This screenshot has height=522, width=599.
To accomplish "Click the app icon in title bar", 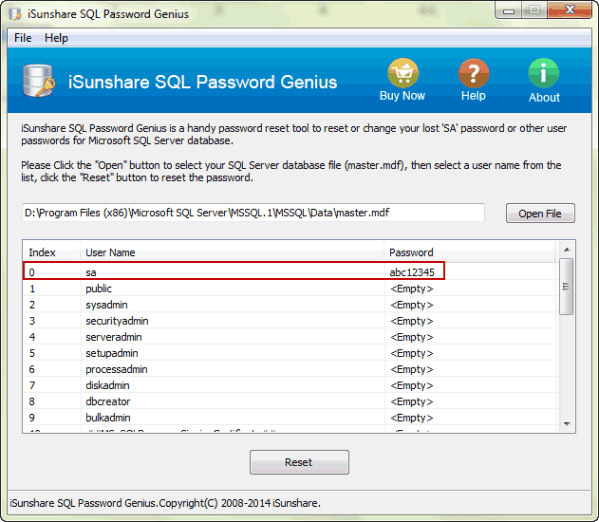I will point(15,14).
